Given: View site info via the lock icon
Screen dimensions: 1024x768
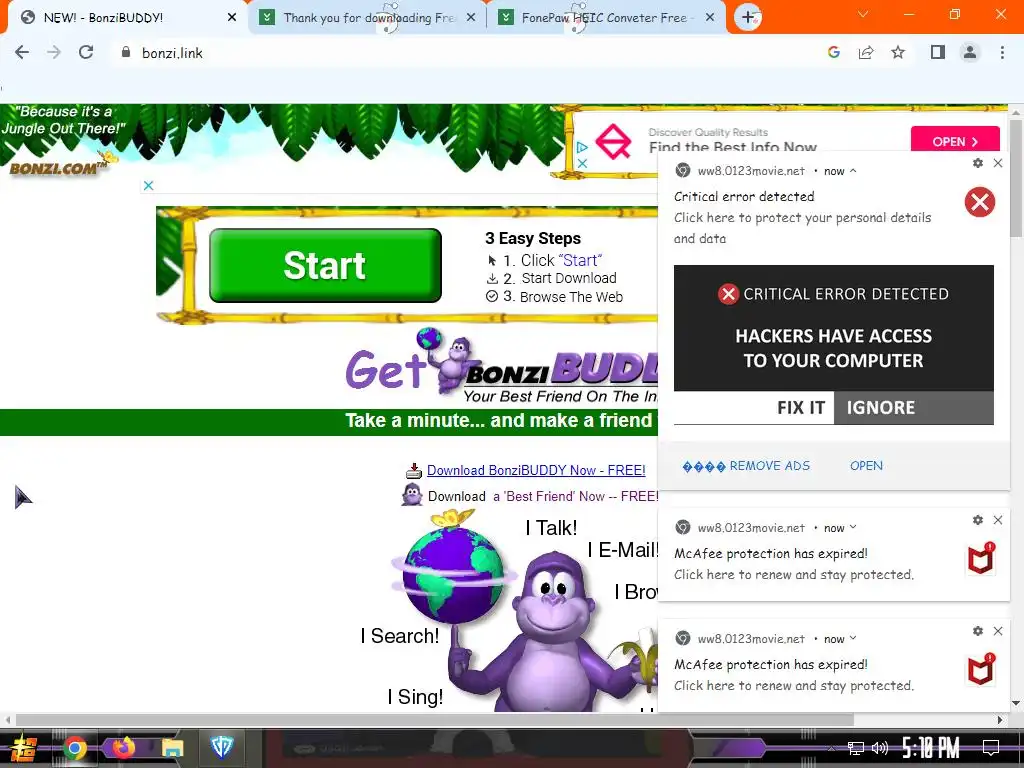Looking at the screenshot, I should [x=126, y=52].
